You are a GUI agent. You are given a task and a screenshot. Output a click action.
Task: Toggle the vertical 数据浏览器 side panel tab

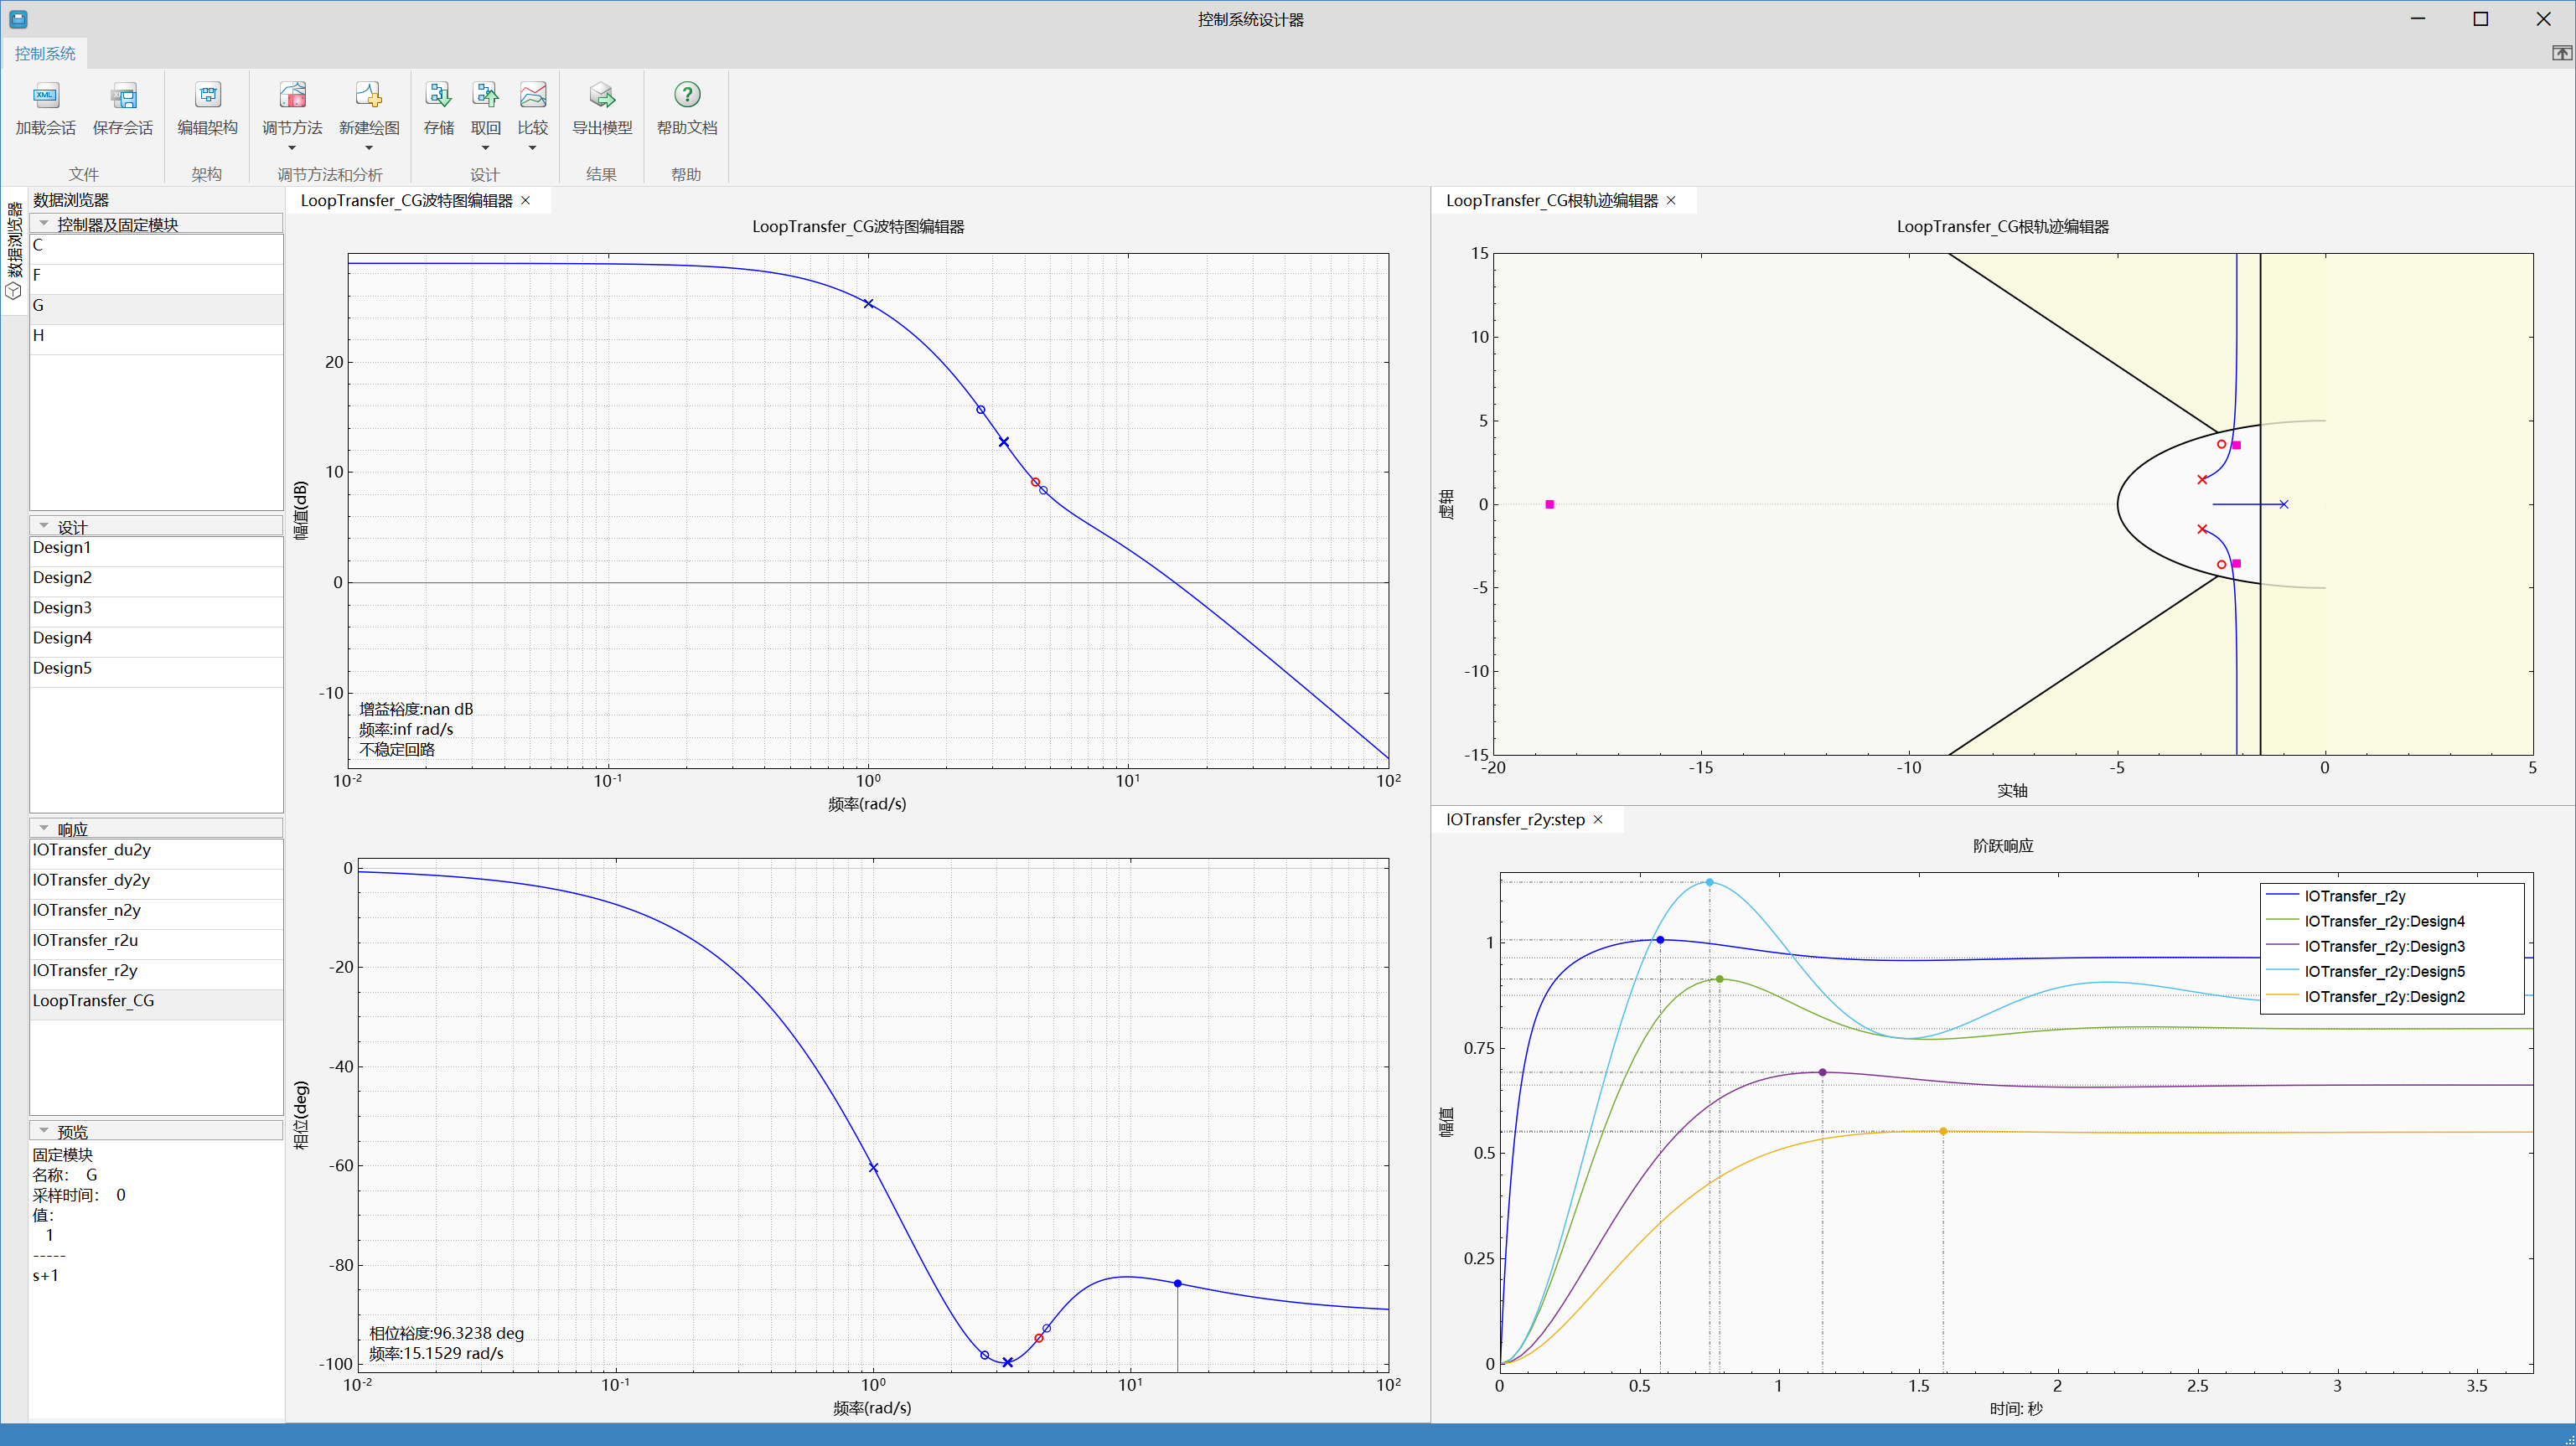(x=14, y=250)
